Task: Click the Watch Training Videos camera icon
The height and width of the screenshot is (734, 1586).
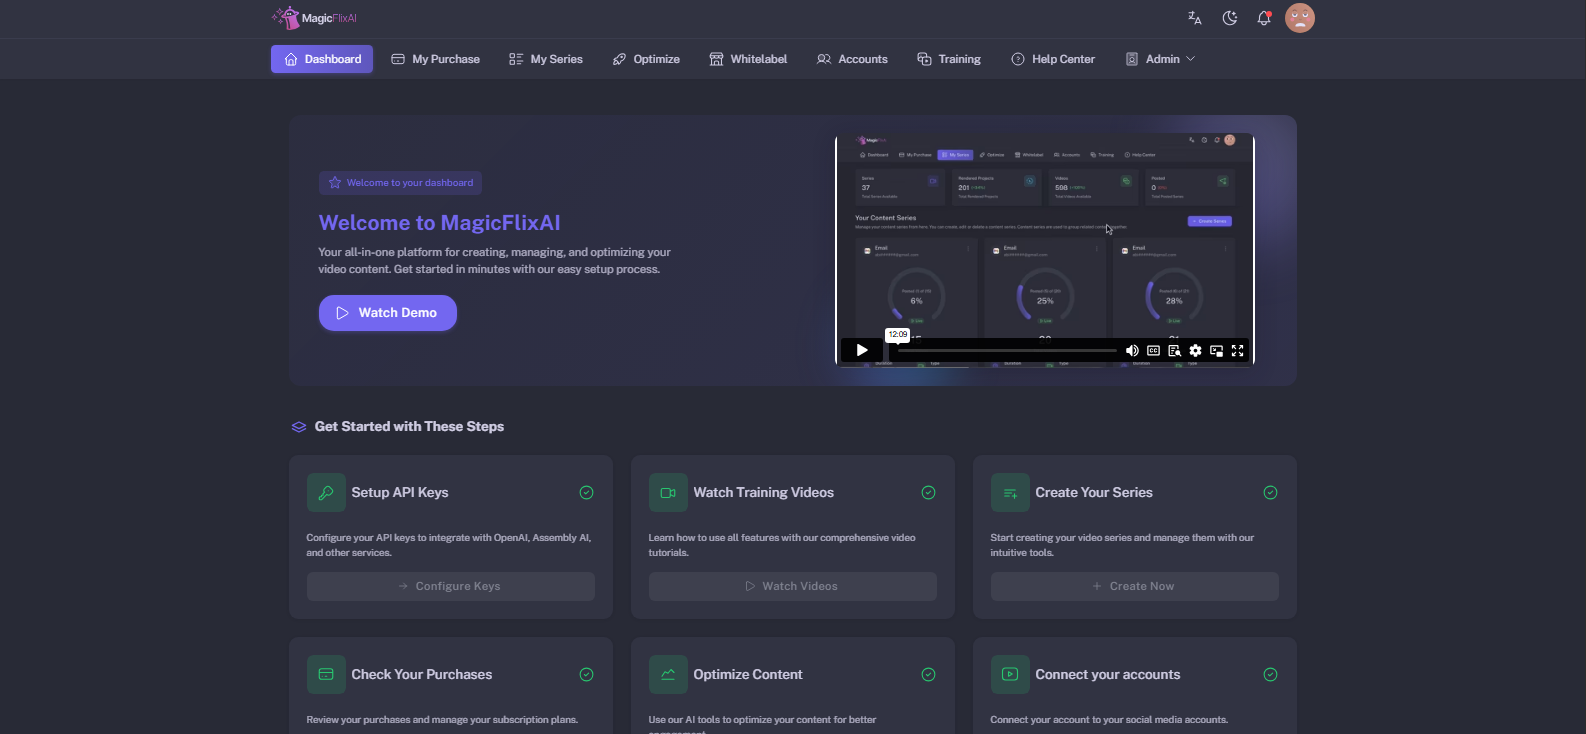Action: point(668,493)
